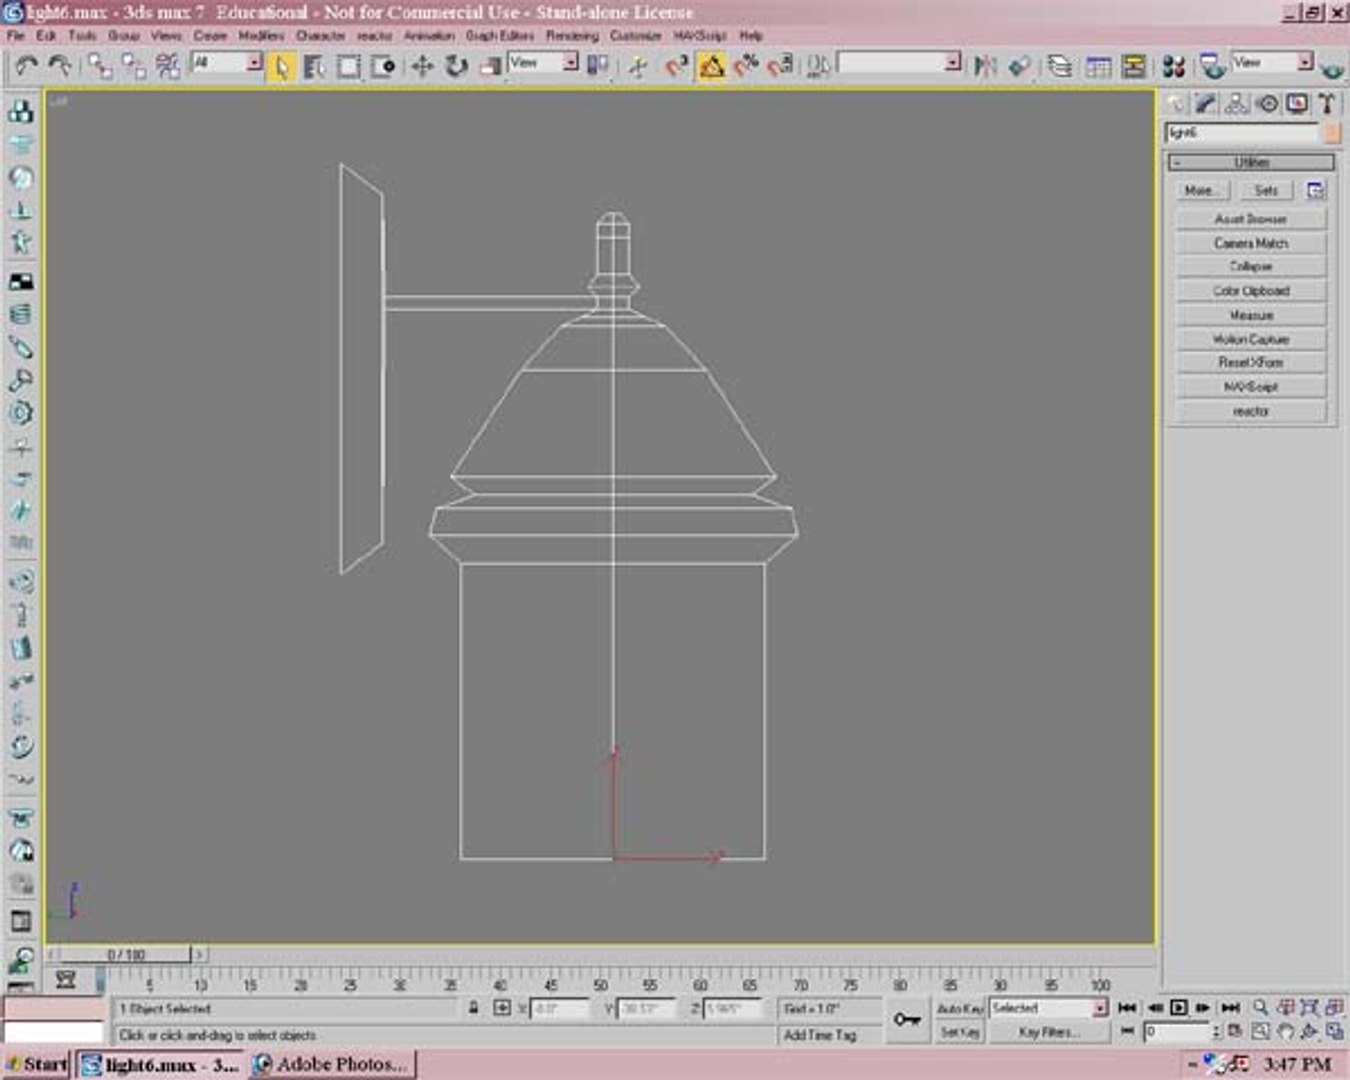The height and width of the screenshot is (1080, 1350).
Task: Click the Arc Rotate viewport icon
Action: tap(1309, 1031)
